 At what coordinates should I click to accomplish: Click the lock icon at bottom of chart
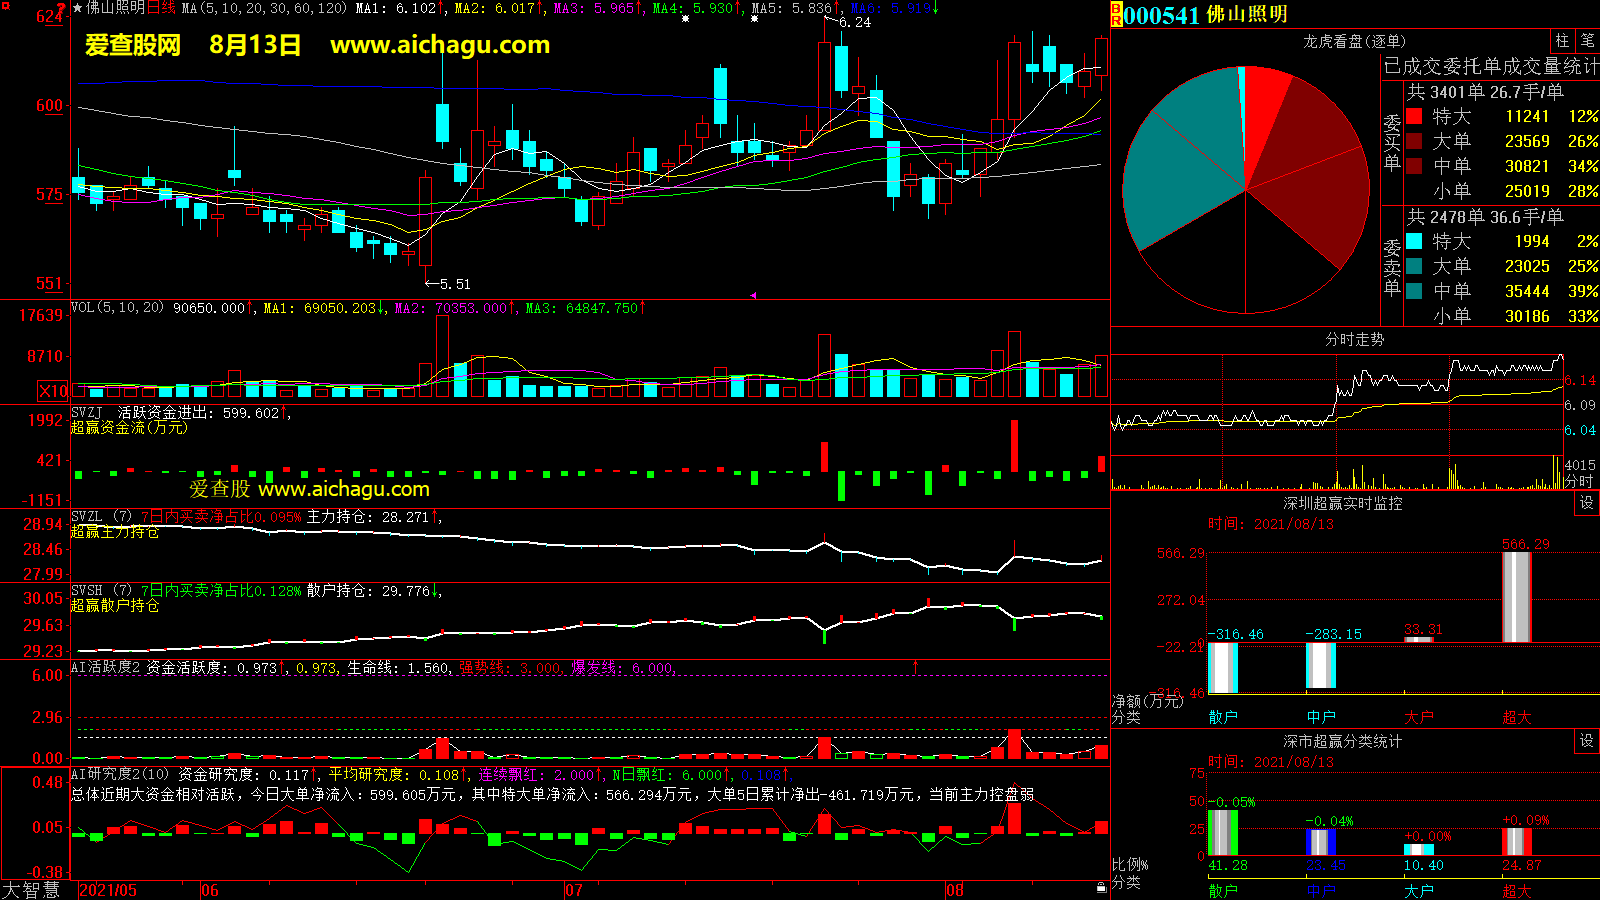point(1101,887)
